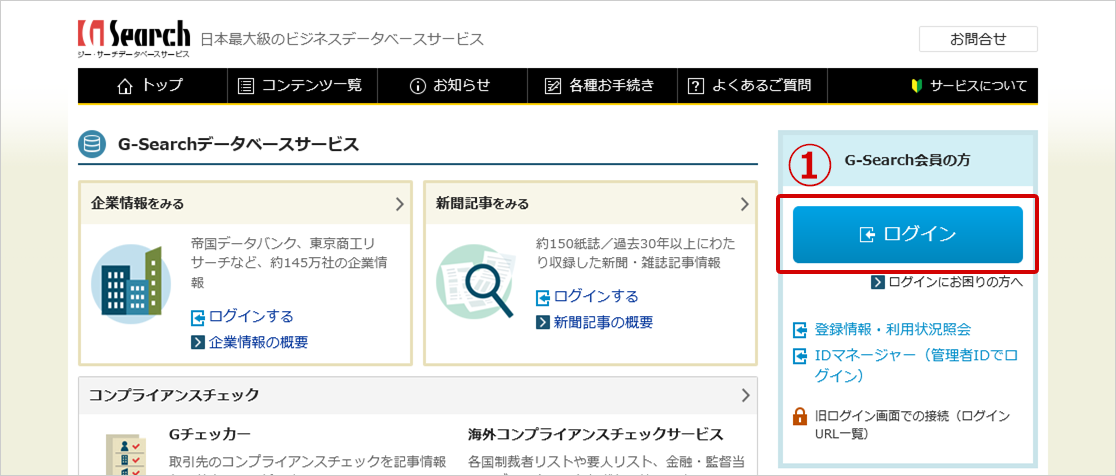Expand the 企業情報をみる chevron arrow
The image size is (1116, 476).
(x=399, y=204)
